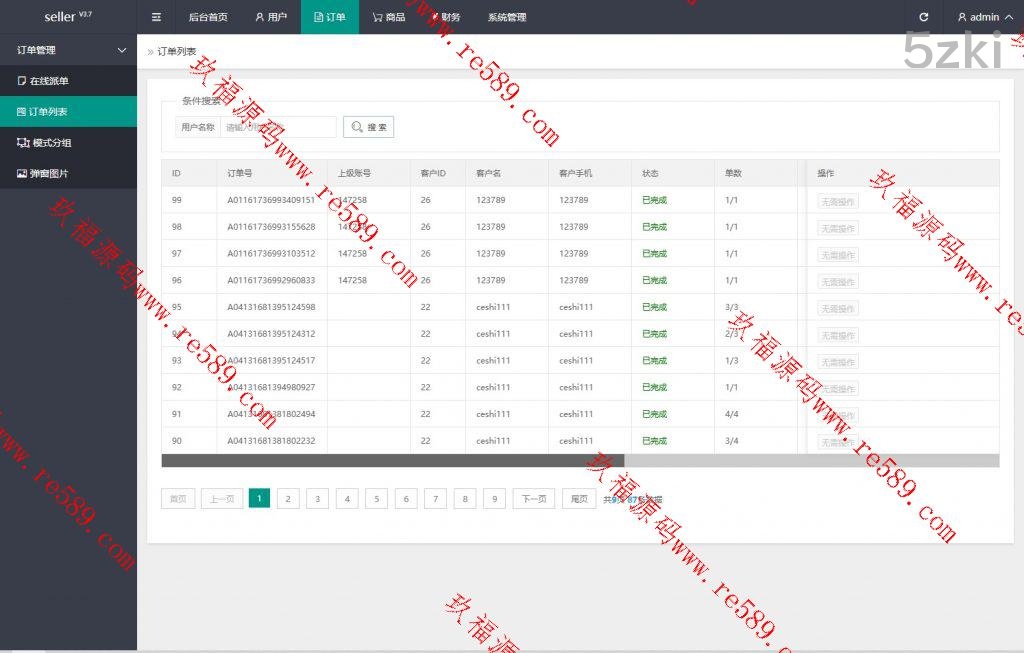Open the 系统管理 menu
The height and width of the screenshot is (653, 1024).
click(x=507, y=17)
